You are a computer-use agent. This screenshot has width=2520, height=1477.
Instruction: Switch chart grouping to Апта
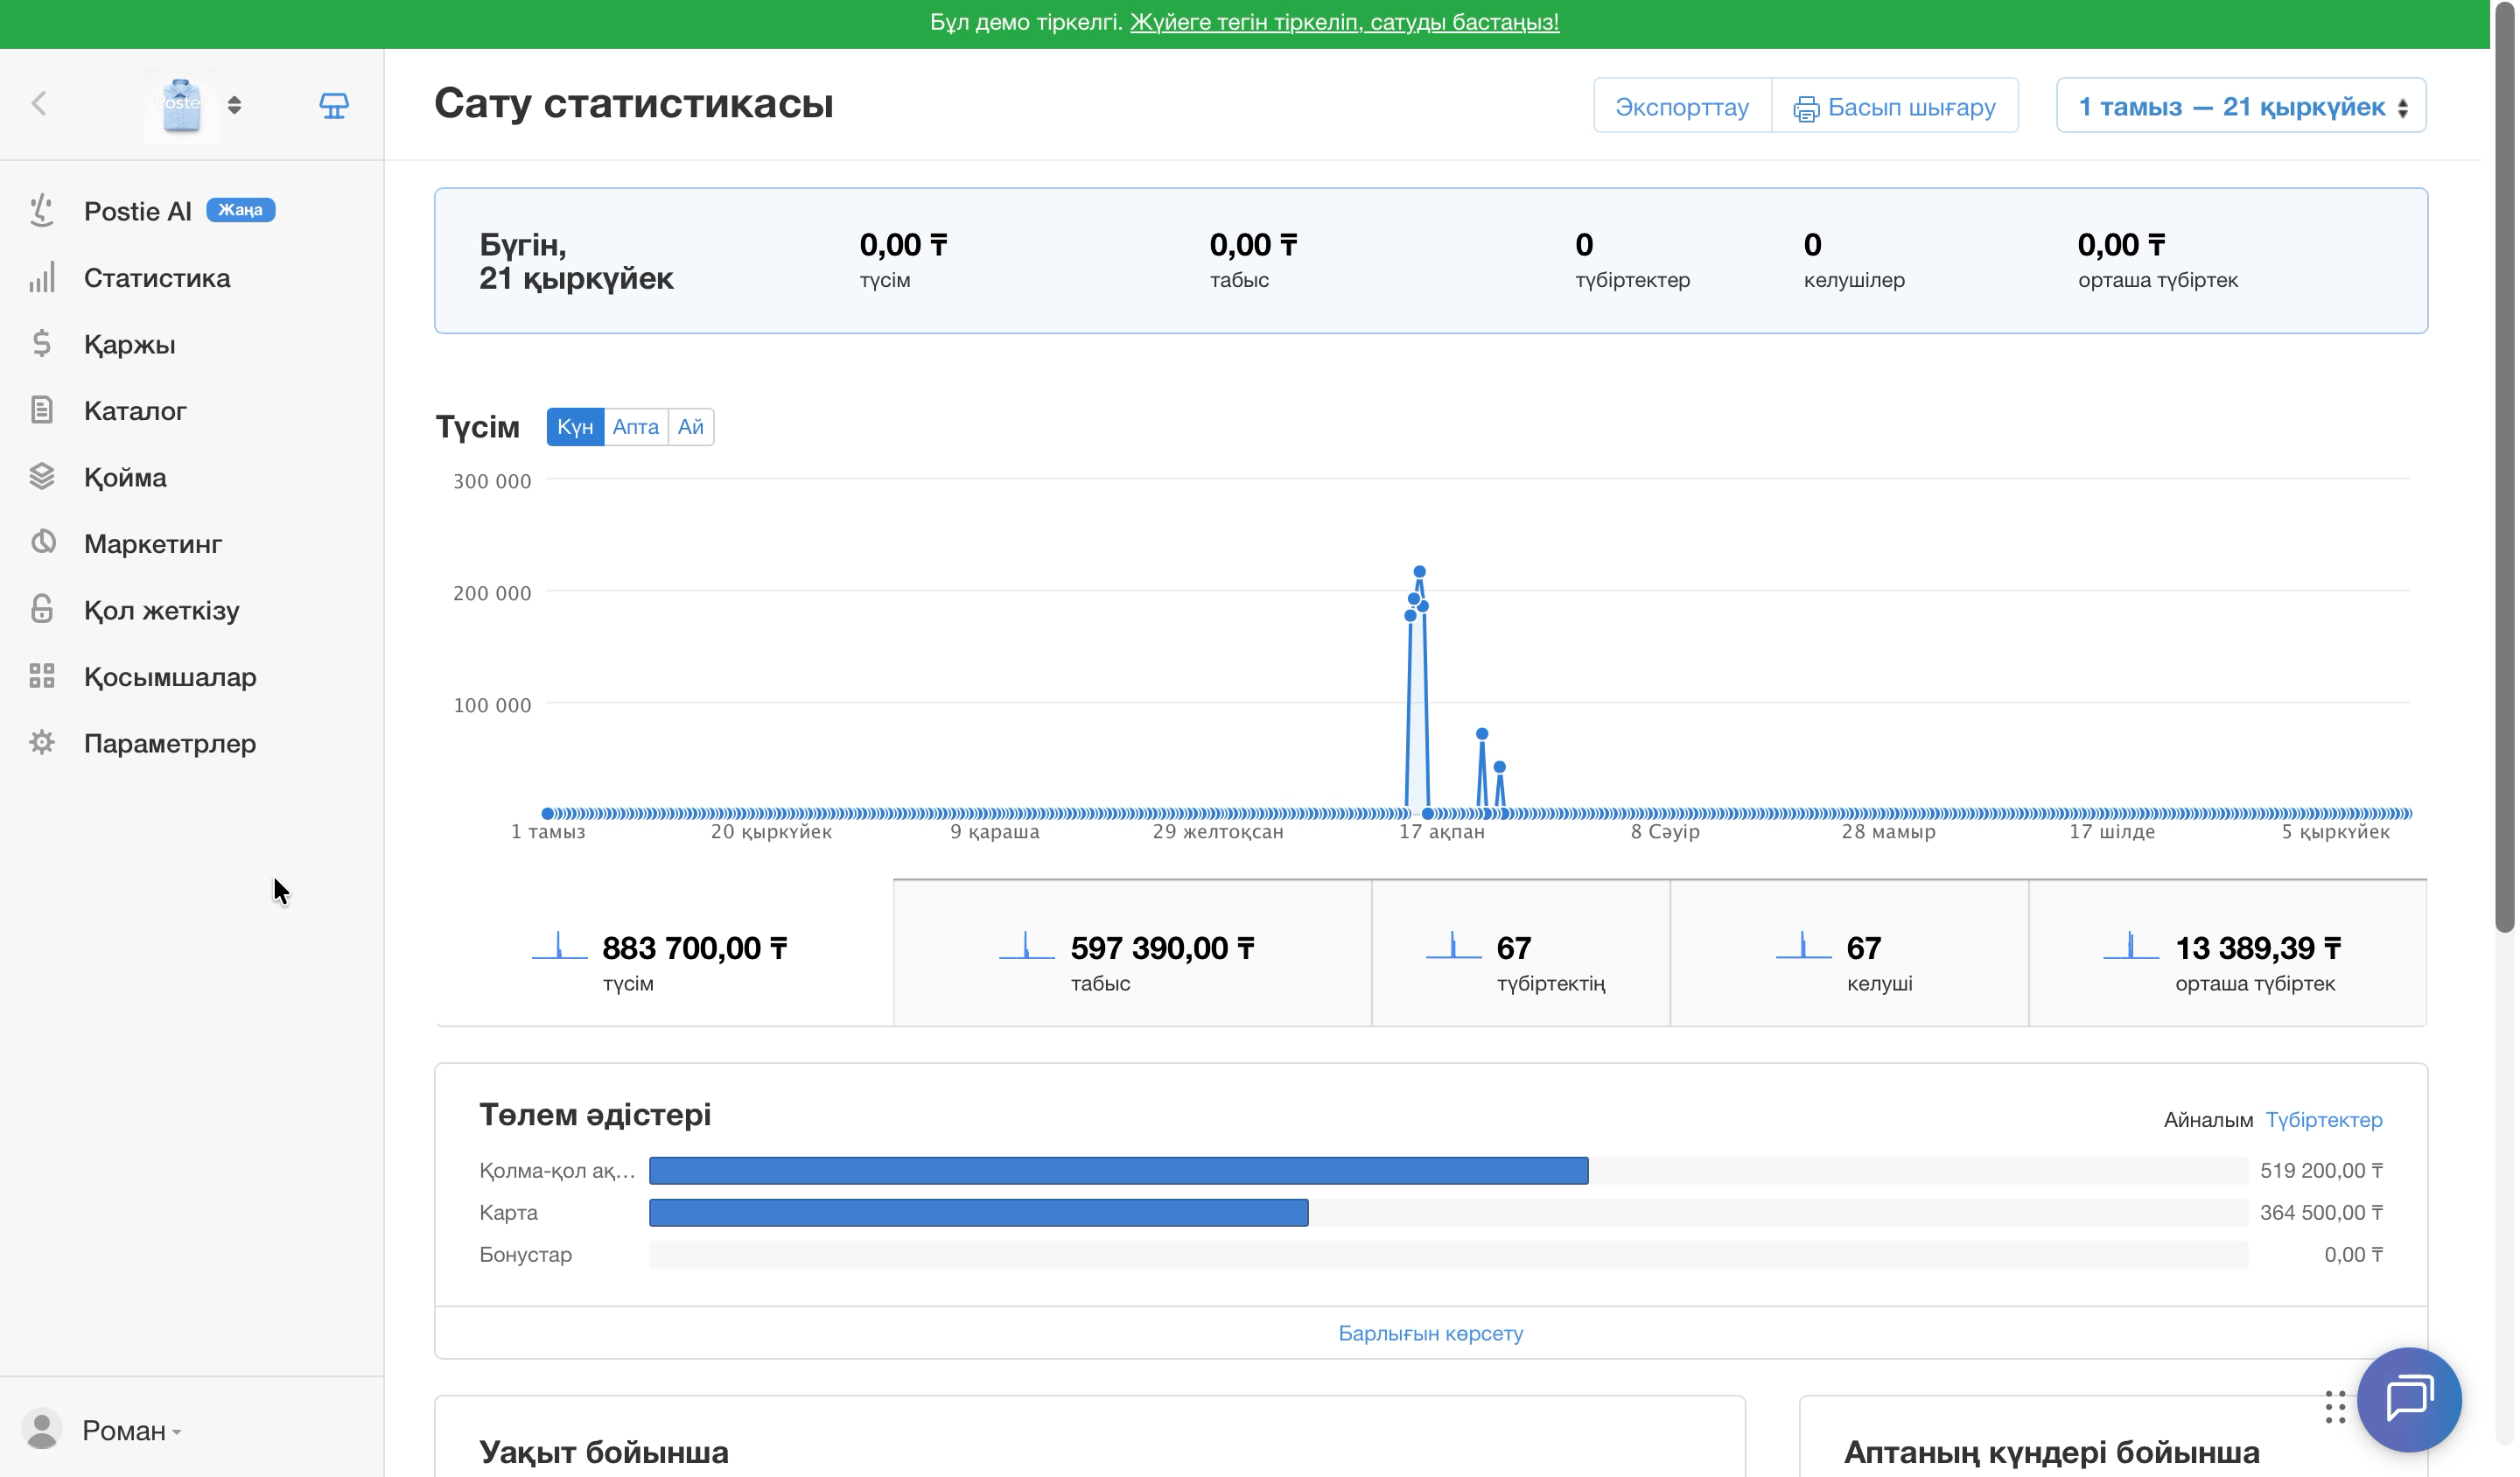coord(635,427)
